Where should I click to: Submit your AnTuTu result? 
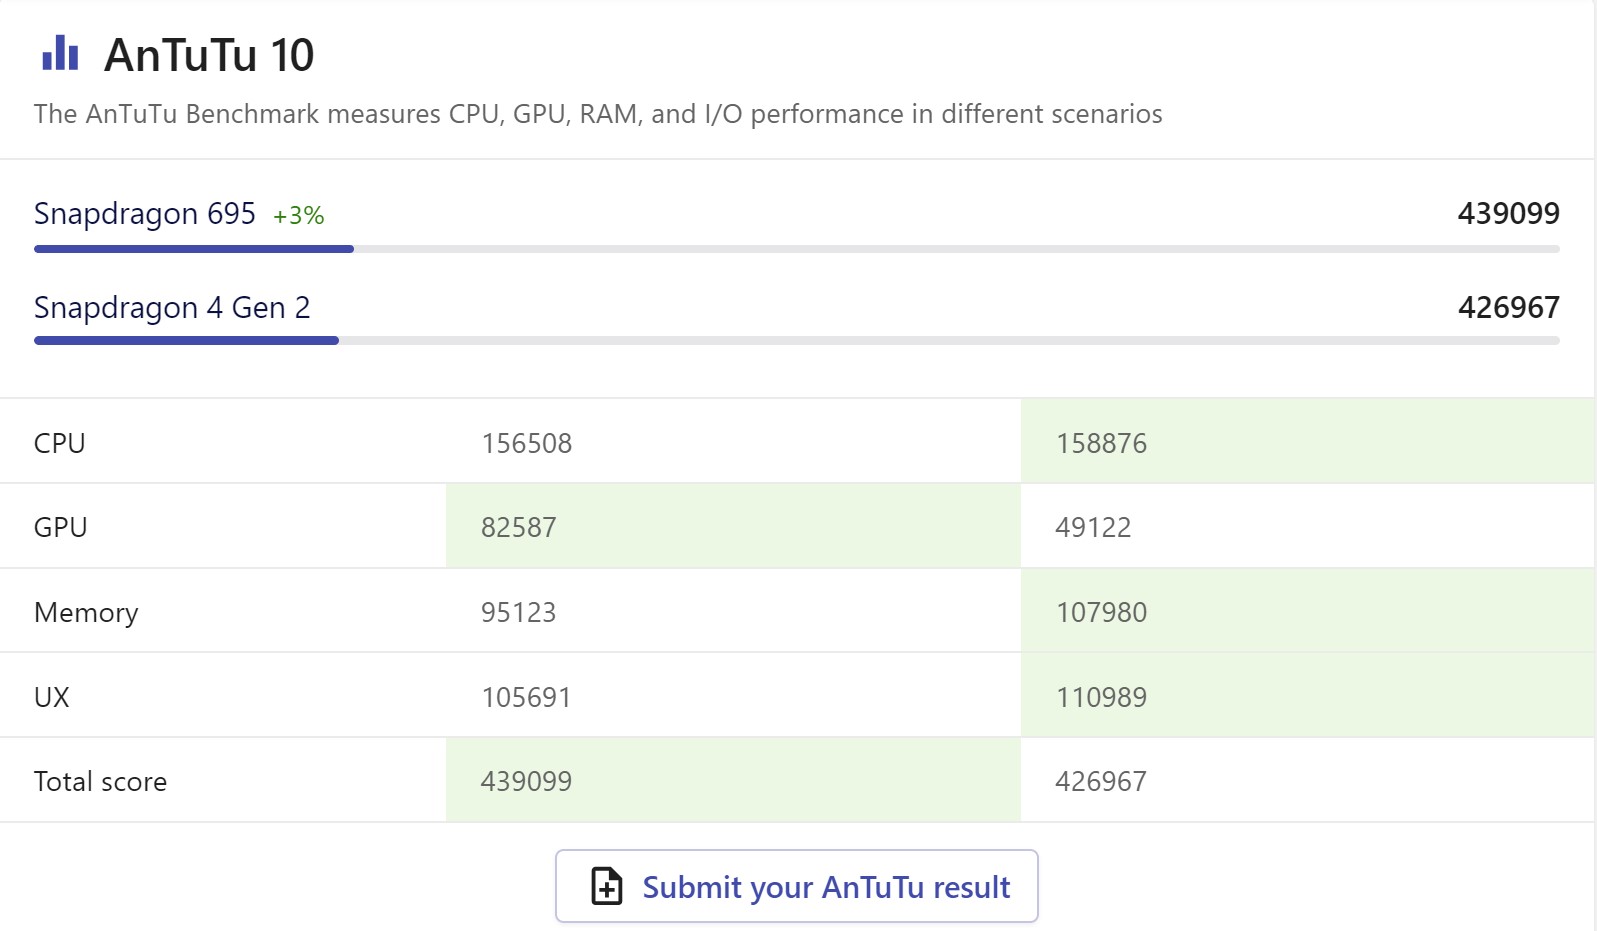796,886
